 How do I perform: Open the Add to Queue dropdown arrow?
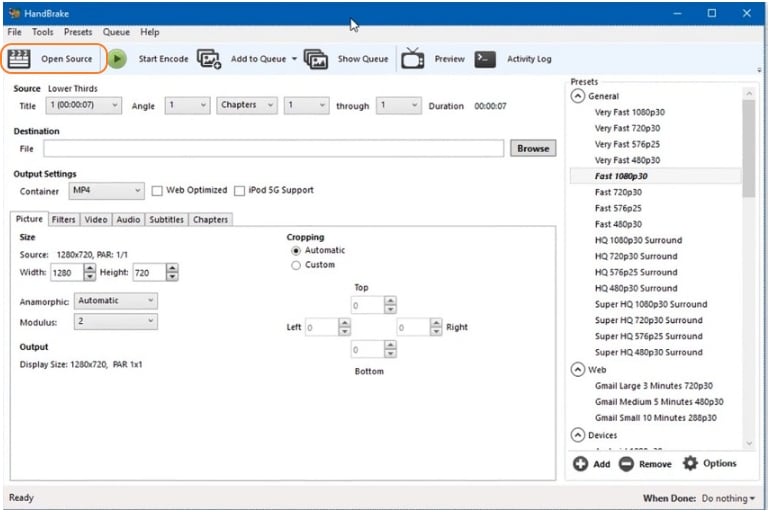pos(294,59)
